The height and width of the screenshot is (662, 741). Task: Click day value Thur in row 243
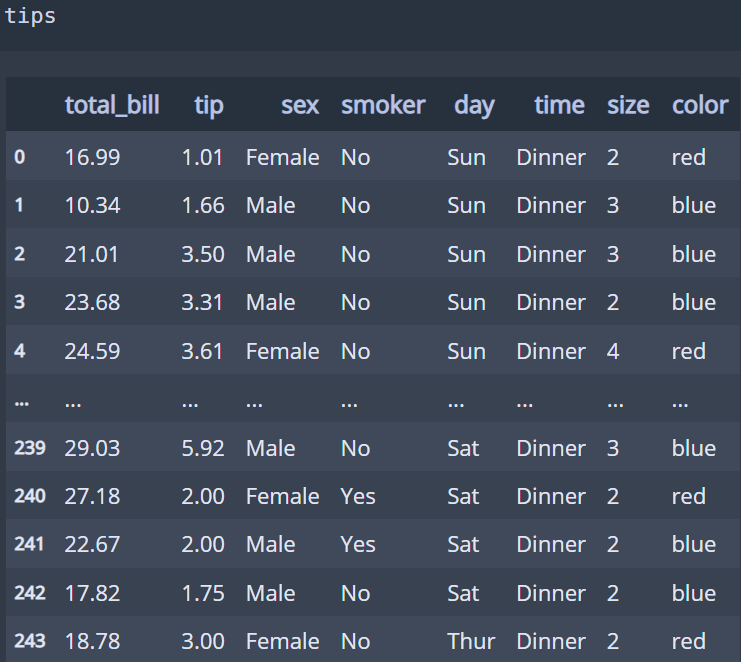(x=471, y=641)
